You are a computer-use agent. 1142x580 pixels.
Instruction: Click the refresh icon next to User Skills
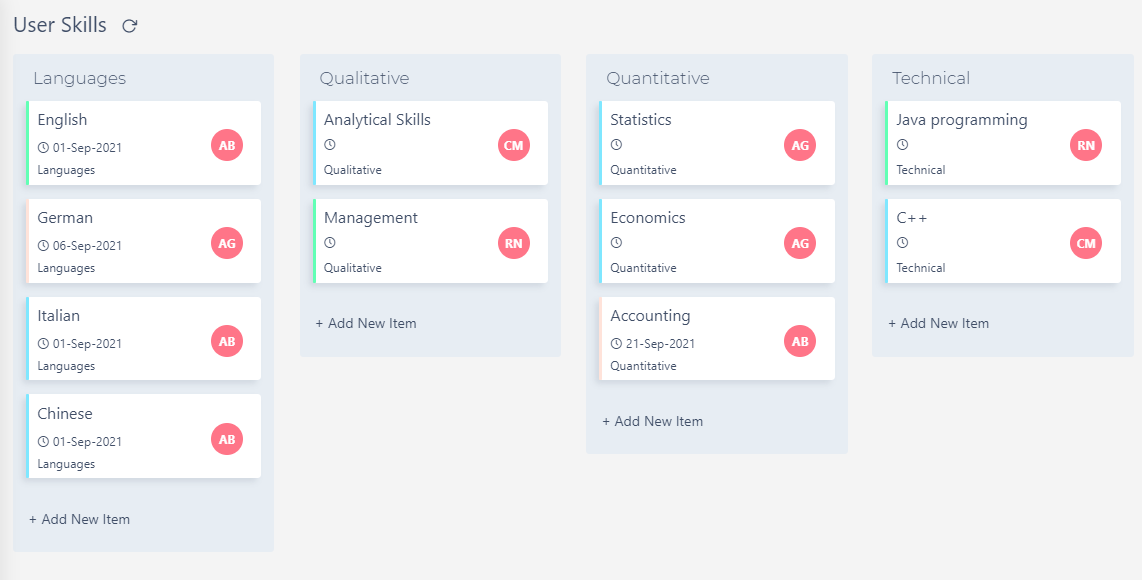point(129,26)
